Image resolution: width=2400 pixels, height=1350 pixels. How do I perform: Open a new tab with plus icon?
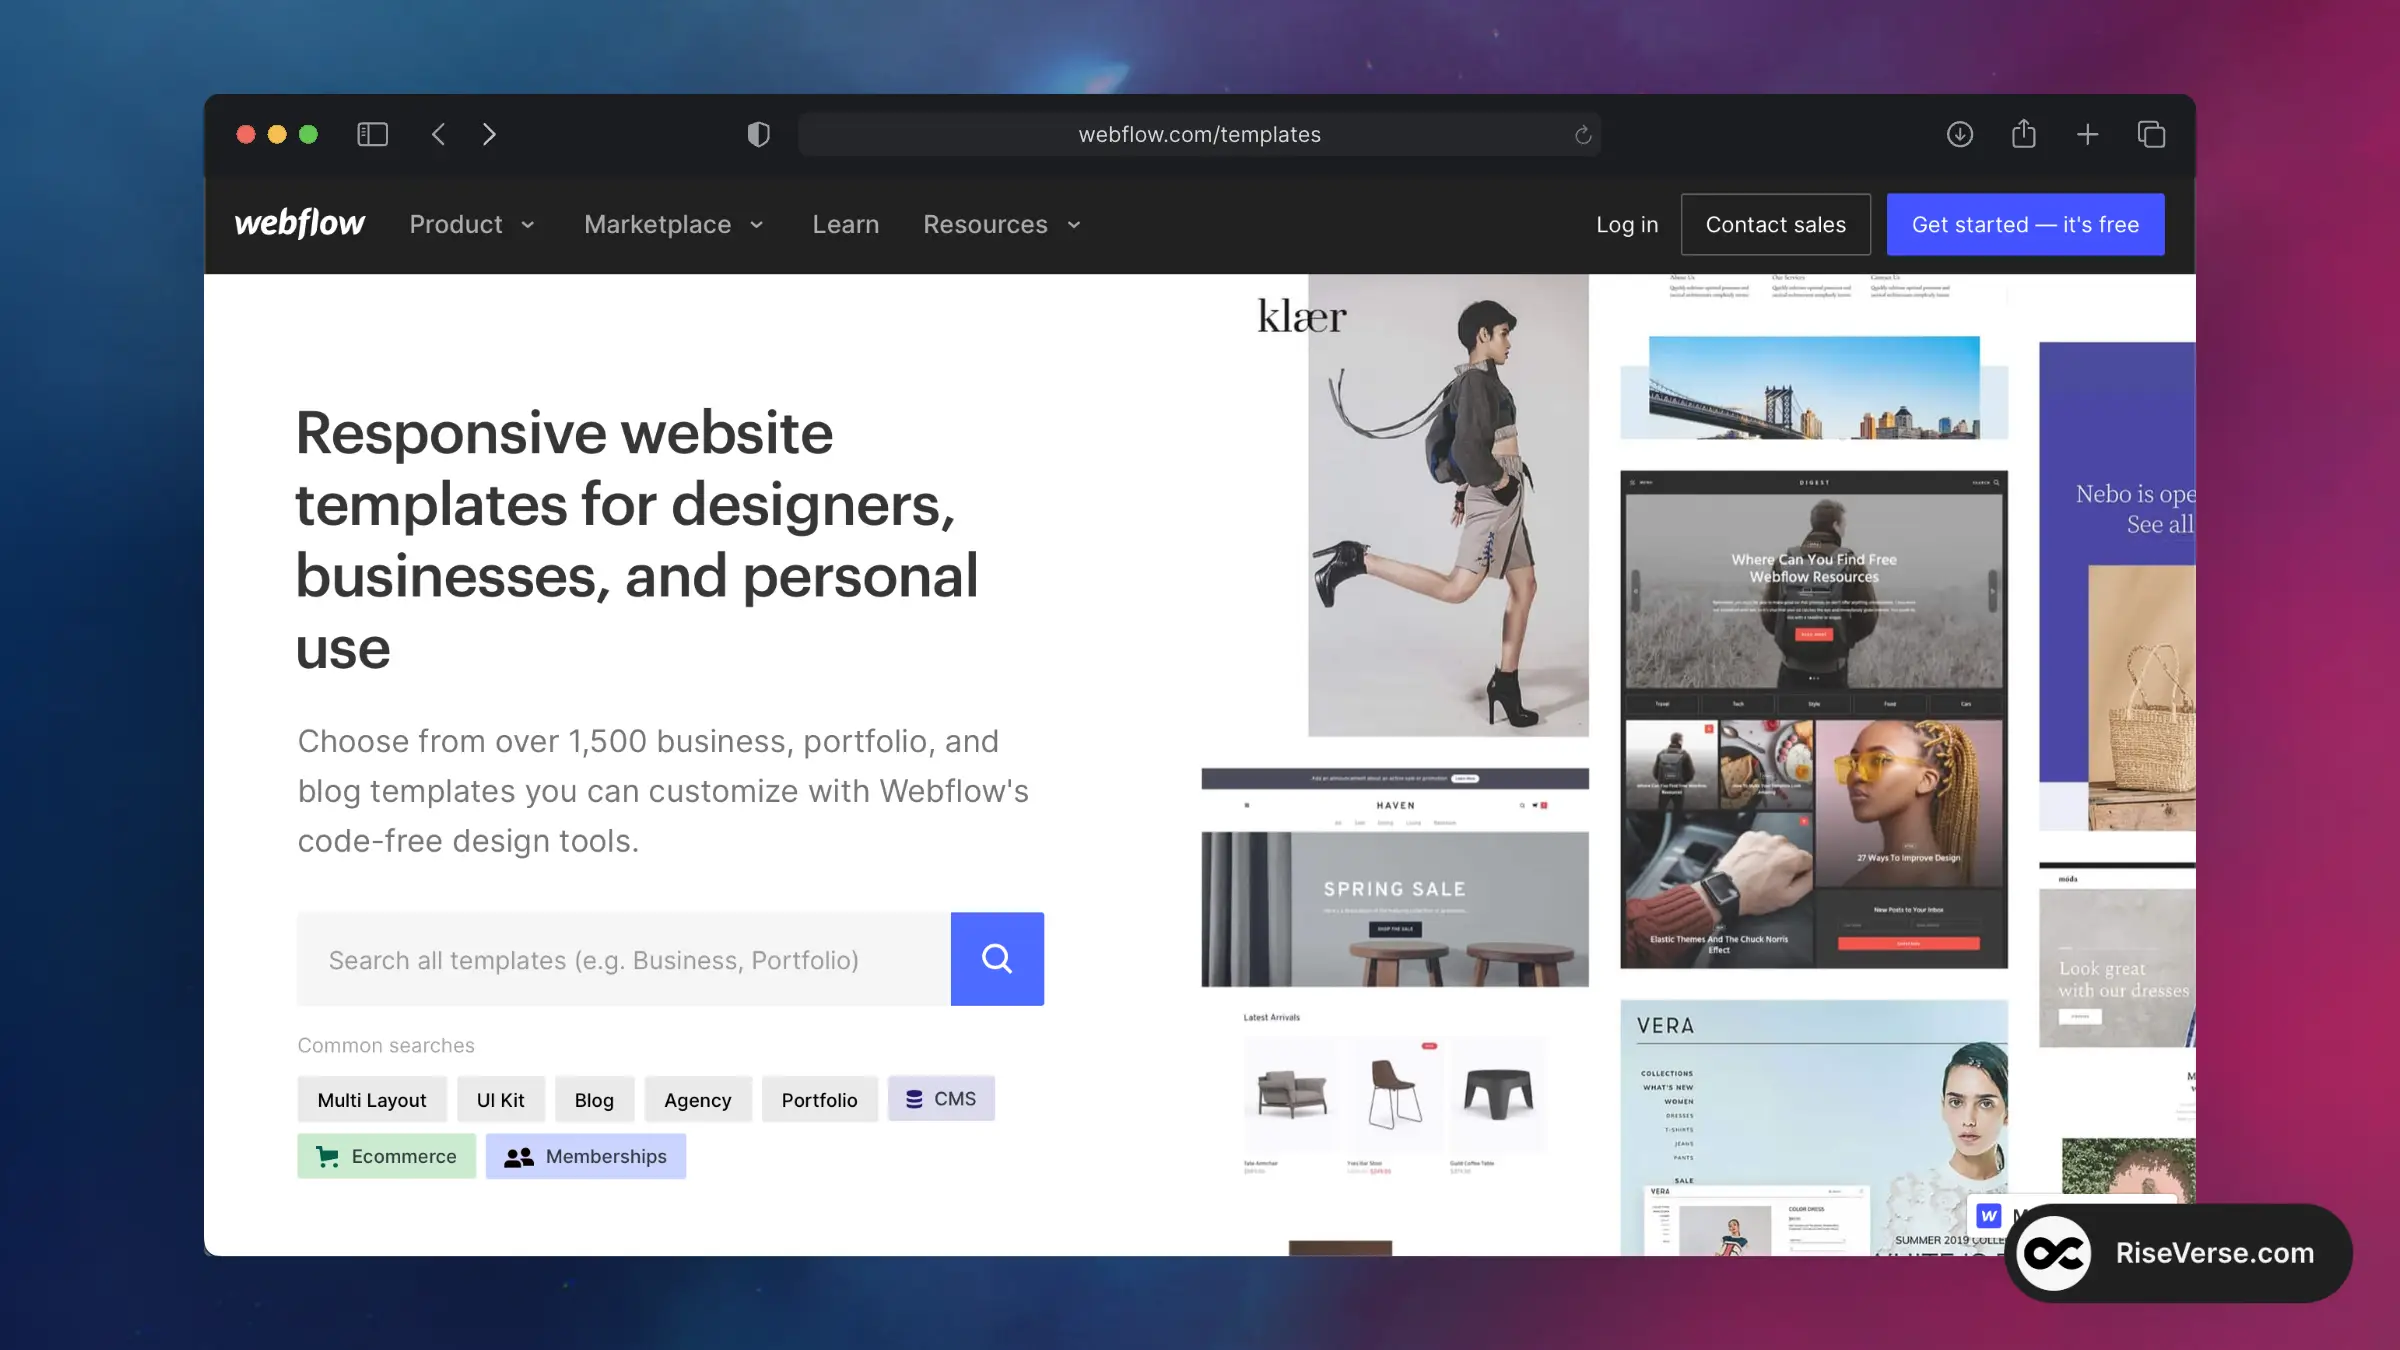[x=2087, y=134]
